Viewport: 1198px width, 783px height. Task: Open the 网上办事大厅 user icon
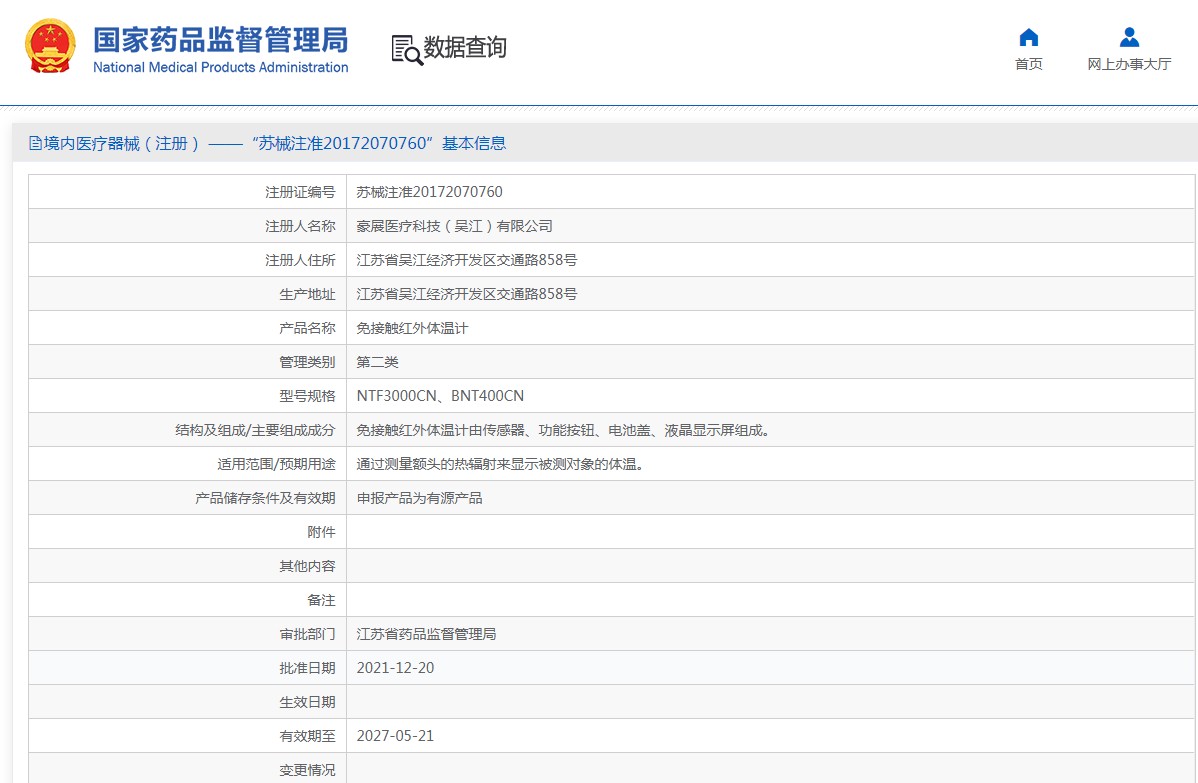pyautogui.click(x=1128, y=37)
